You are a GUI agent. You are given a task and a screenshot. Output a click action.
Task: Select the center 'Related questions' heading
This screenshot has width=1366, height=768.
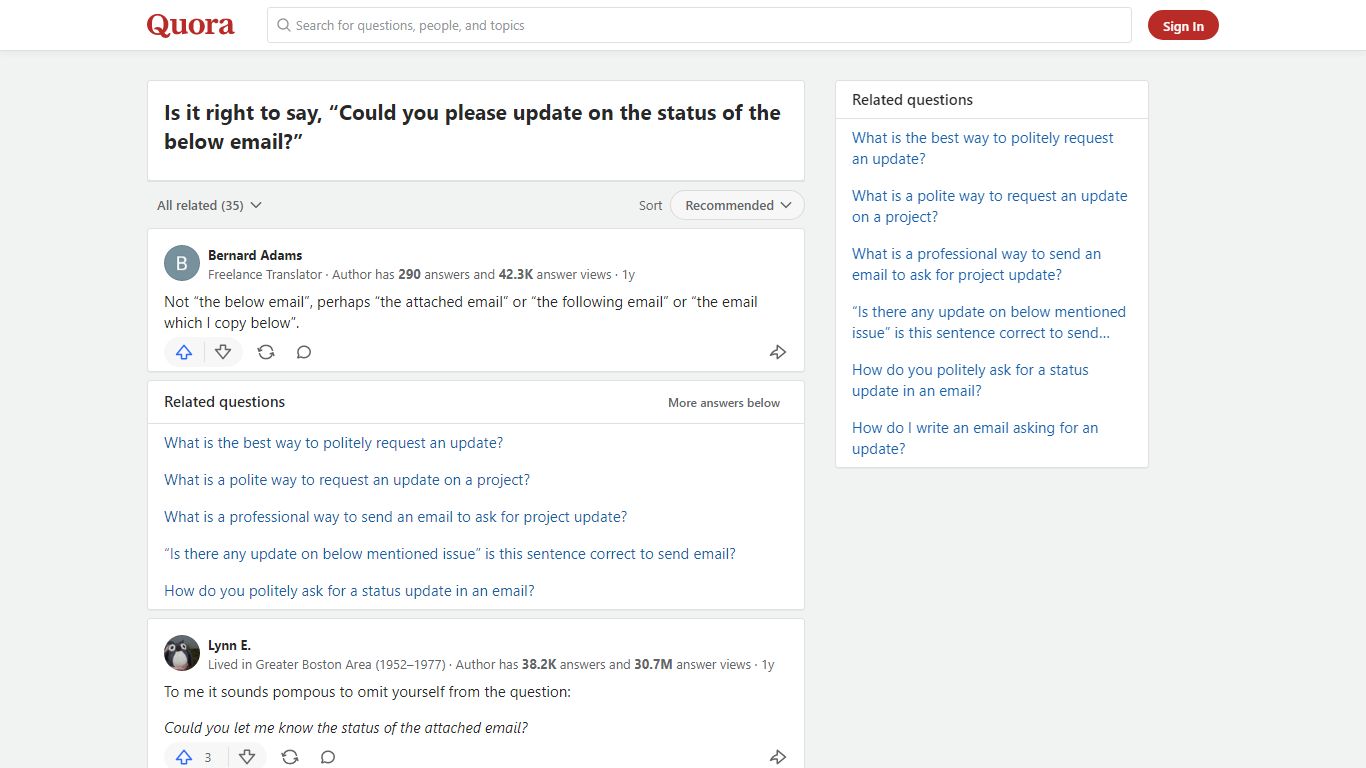[224, 402]
